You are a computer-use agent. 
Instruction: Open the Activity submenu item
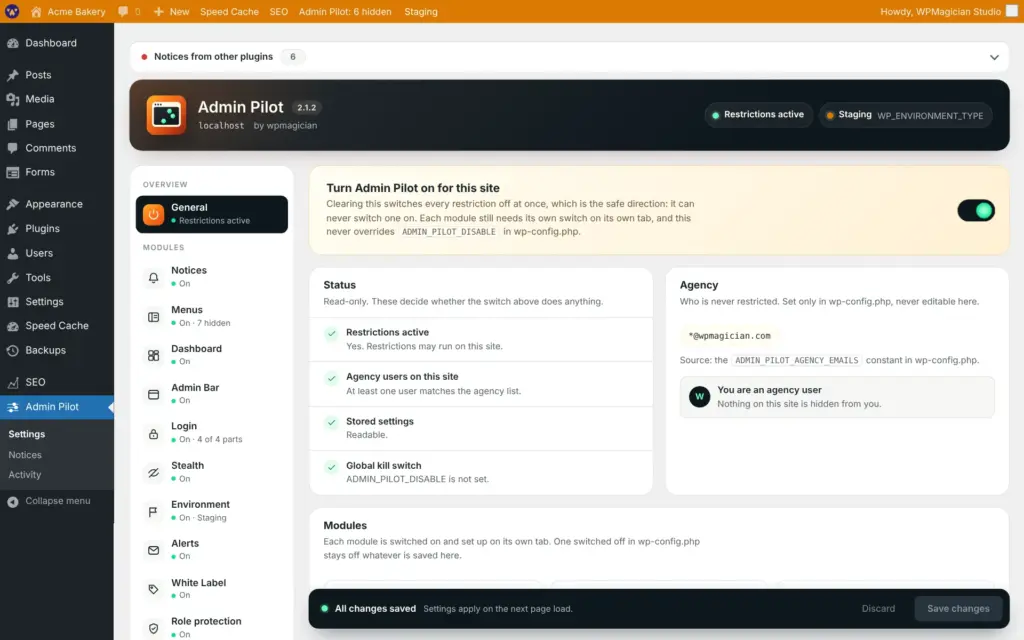point(25,475)
